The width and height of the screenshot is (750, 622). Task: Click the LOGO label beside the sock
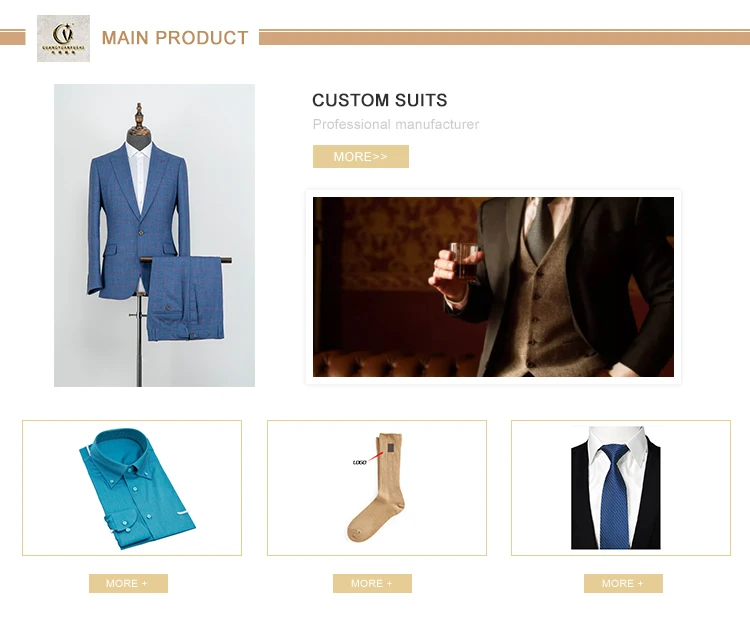[359, 462]
